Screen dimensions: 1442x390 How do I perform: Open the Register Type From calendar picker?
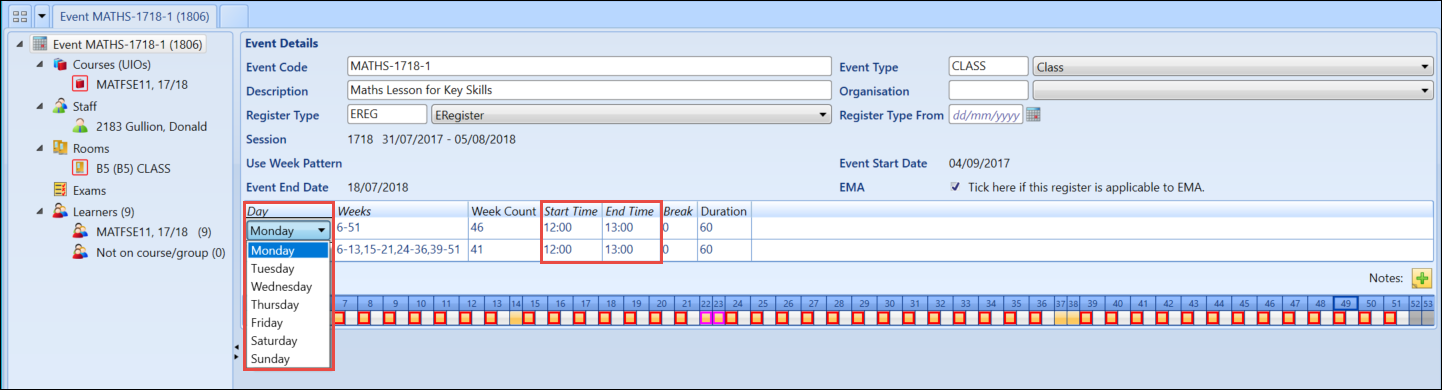coord(1034,114)
